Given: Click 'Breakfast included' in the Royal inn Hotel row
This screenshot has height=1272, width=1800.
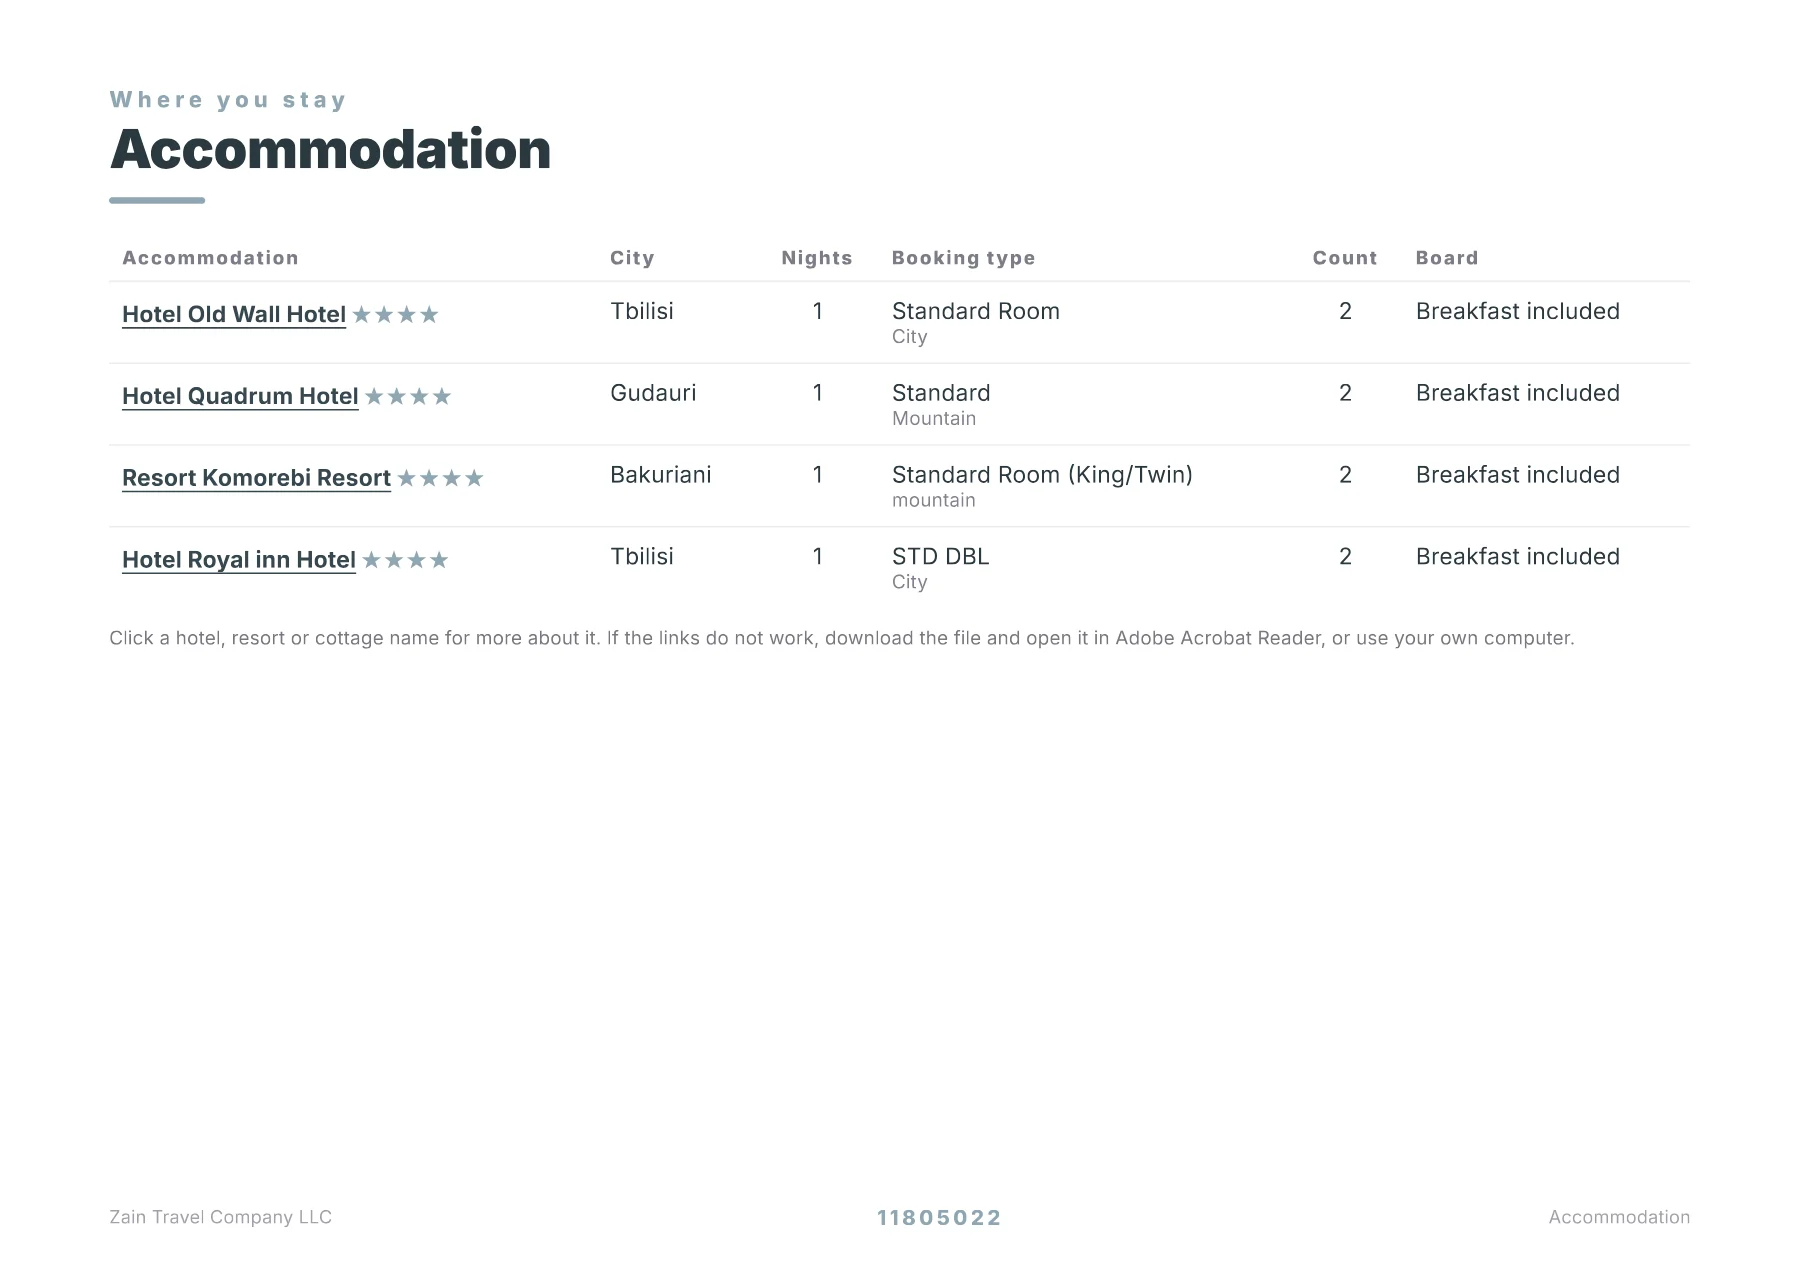Looking at the screenshot, I should (1518, 556).
